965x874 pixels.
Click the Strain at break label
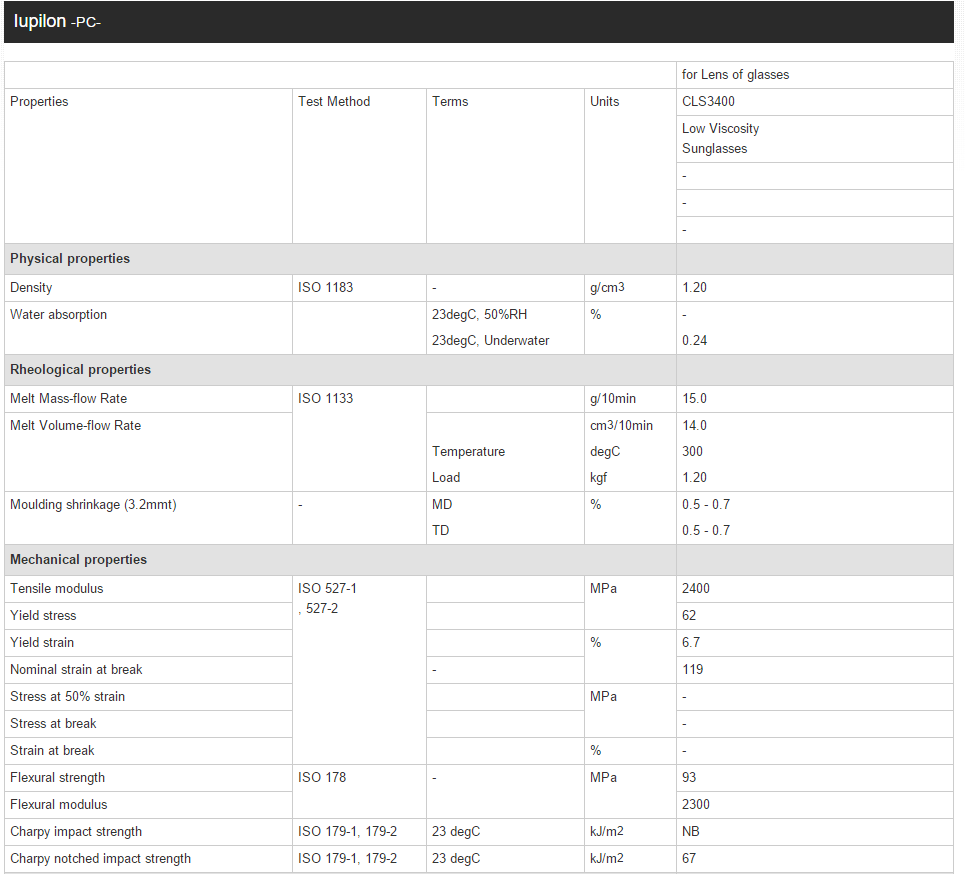tap(52, 751)
